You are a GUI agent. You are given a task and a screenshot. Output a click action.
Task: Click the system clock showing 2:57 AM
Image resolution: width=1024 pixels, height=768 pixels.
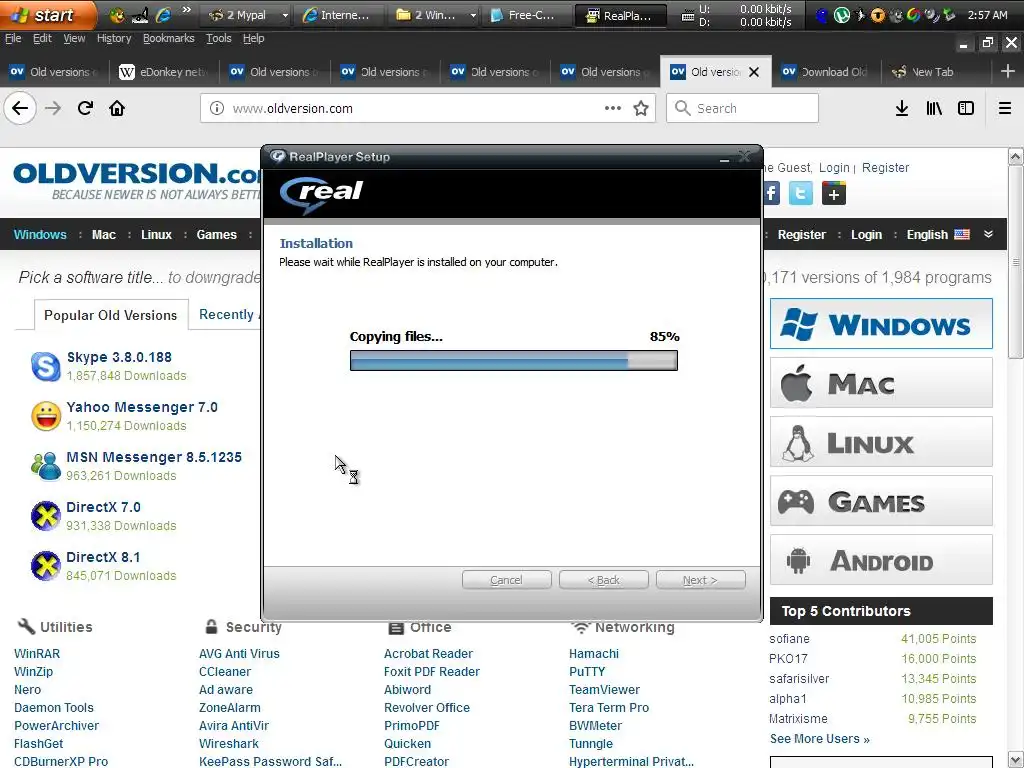click(x=987, y=15)
